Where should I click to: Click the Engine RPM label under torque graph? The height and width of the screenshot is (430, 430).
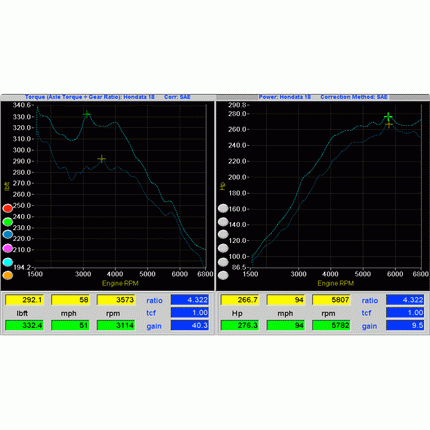click(x=120, y=283)
